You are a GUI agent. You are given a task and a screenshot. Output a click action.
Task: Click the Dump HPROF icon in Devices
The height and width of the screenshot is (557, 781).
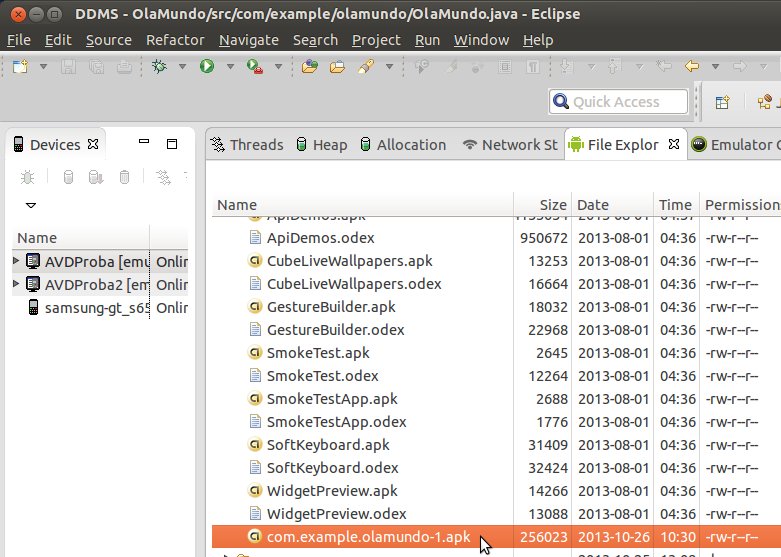tap(96, 177)
